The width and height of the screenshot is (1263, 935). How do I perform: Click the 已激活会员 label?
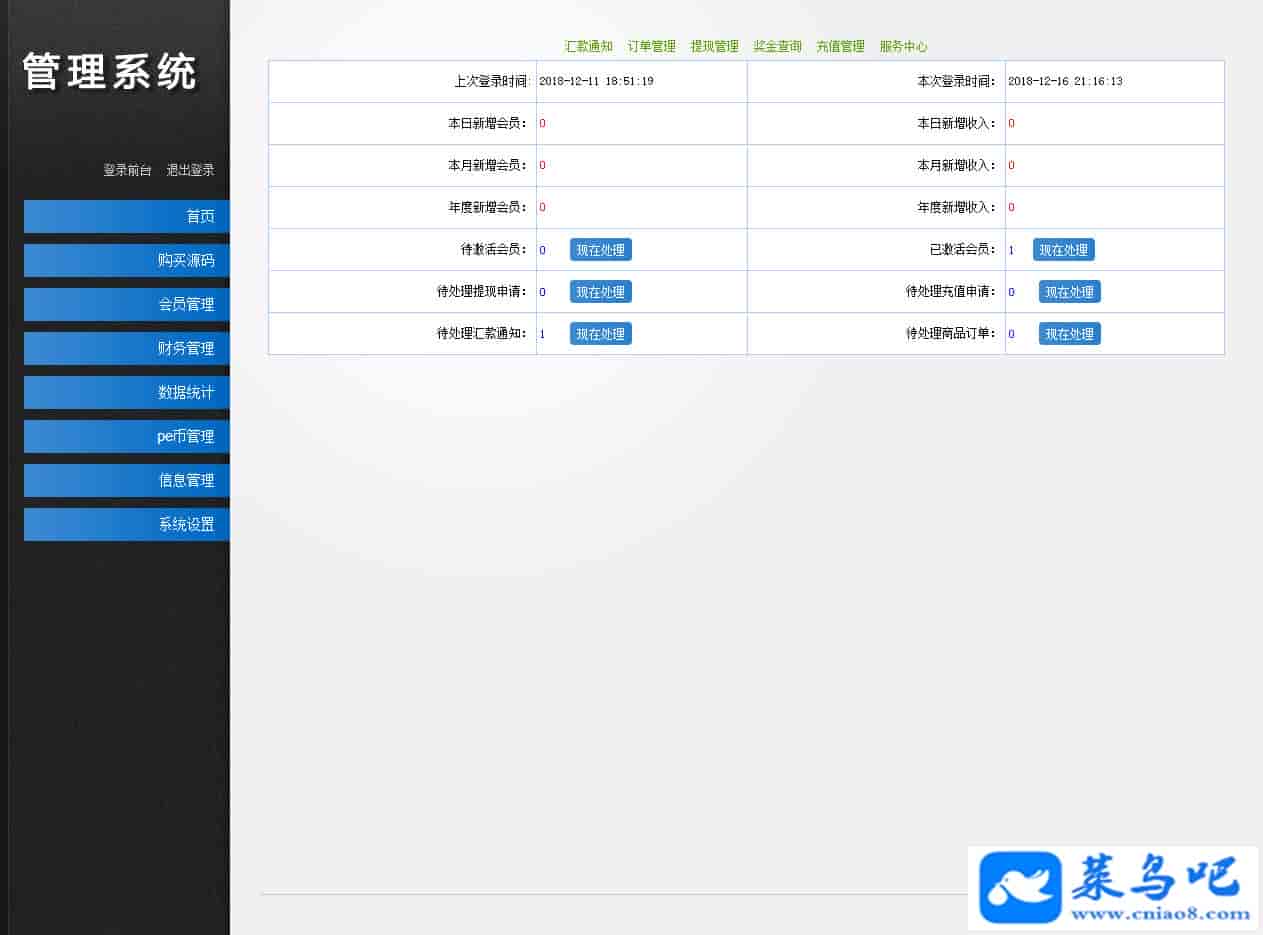point(963,249)
